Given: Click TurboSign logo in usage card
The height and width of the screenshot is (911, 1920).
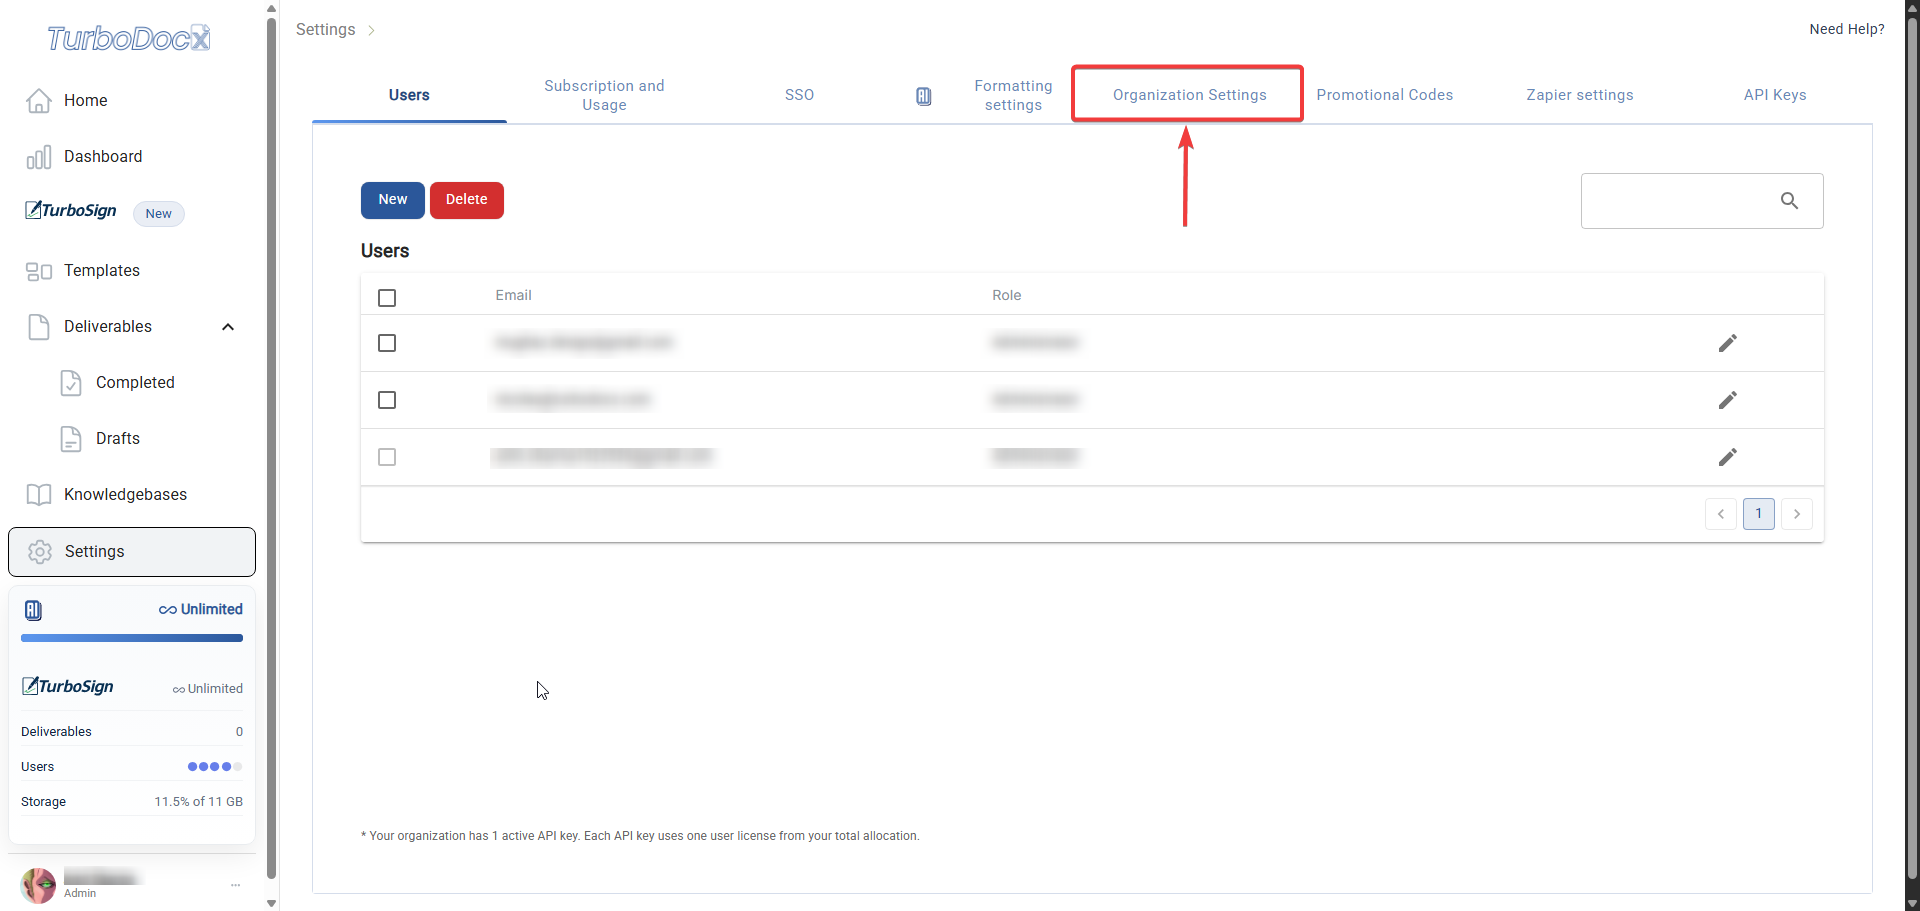Looking at the screenshot, I should (x=68, y=686).
